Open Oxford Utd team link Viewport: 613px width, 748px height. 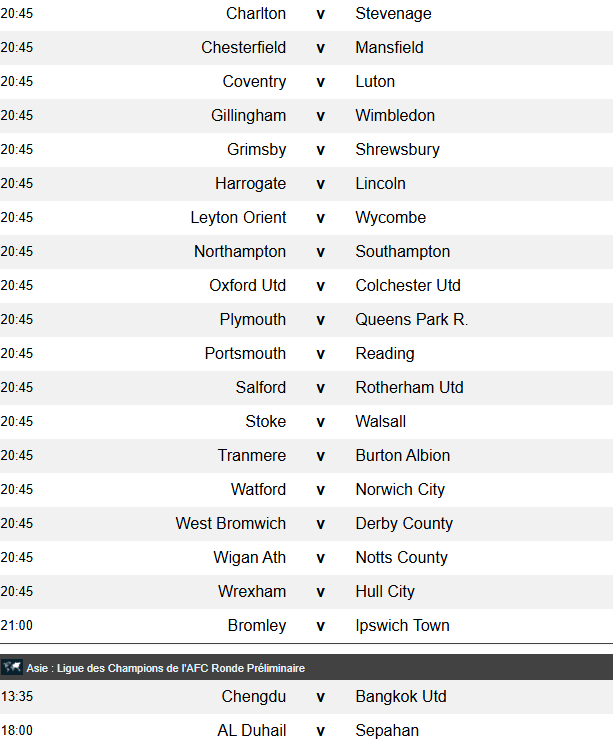pyautogui.click(x=247, y=286)
